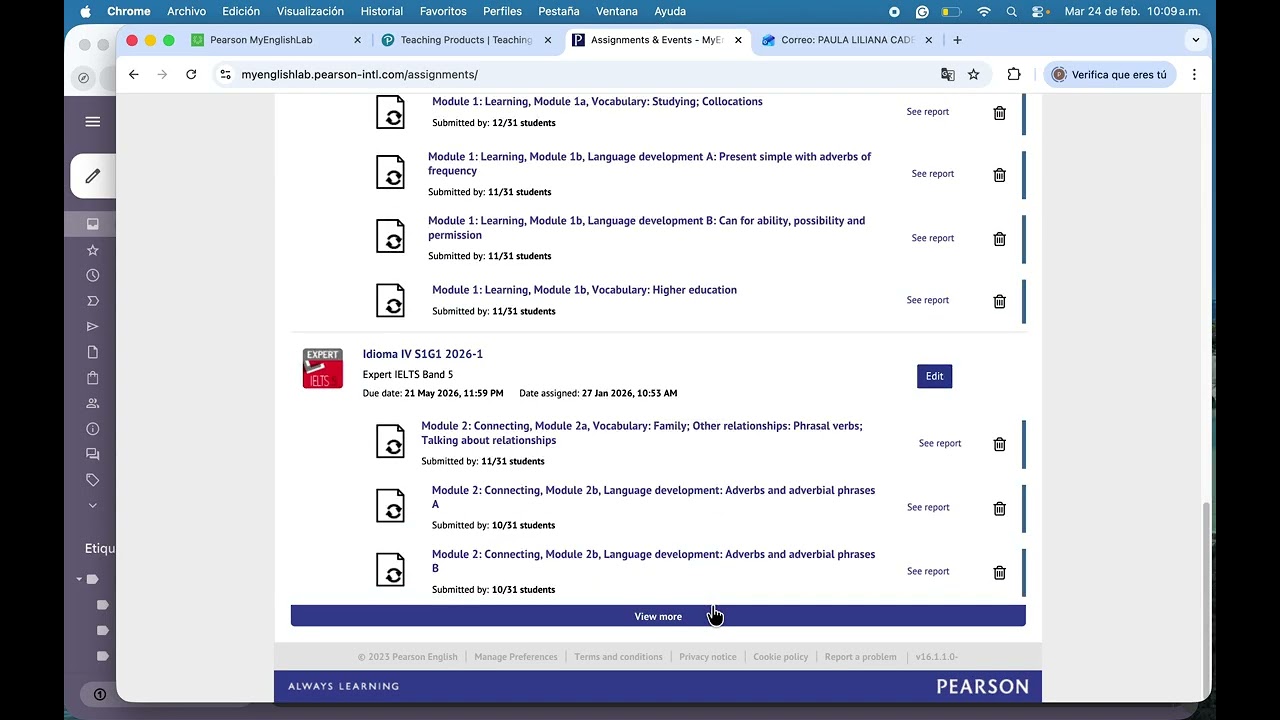Viewport: 1280px width, 720px height.
Task: Go back to the previous page
Action: point(134,74)
